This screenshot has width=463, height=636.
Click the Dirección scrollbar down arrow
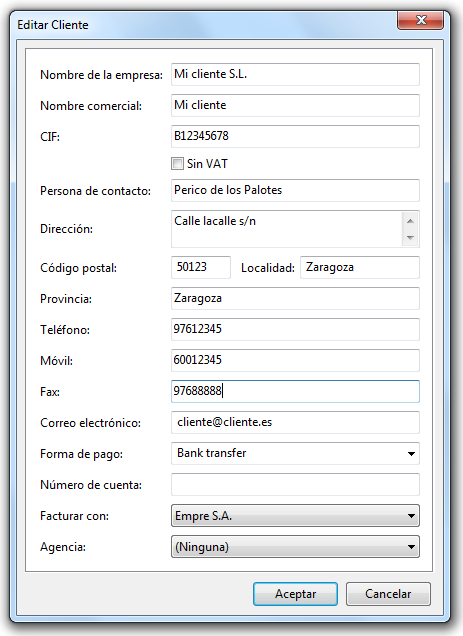click(x=410, y=237)
